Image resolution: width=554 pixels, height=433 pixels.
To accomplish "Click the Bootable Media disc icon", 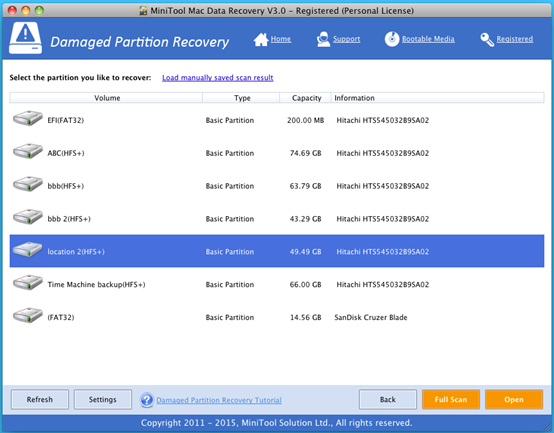I will pos(392,39).
